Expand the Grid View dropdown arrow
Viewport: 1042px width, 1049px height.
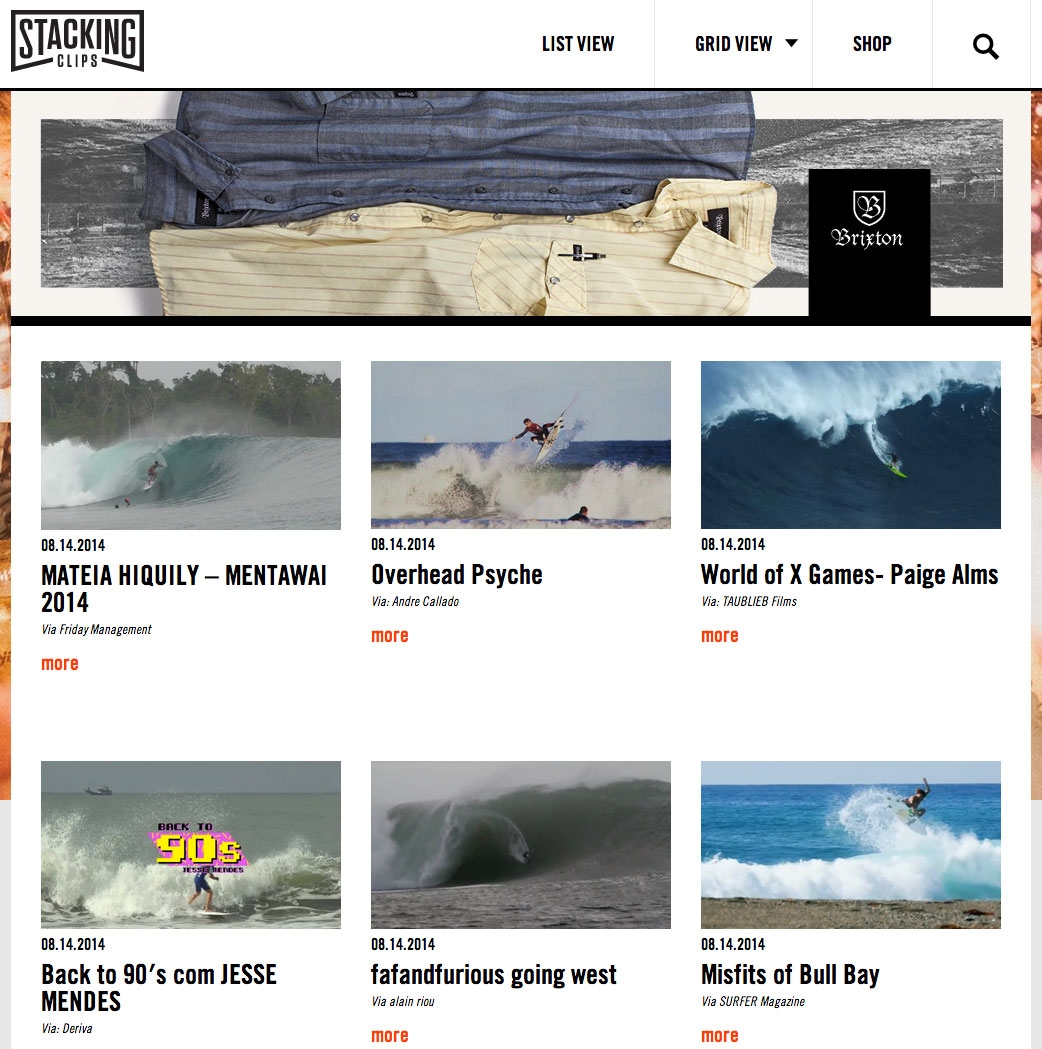(791, 43)
